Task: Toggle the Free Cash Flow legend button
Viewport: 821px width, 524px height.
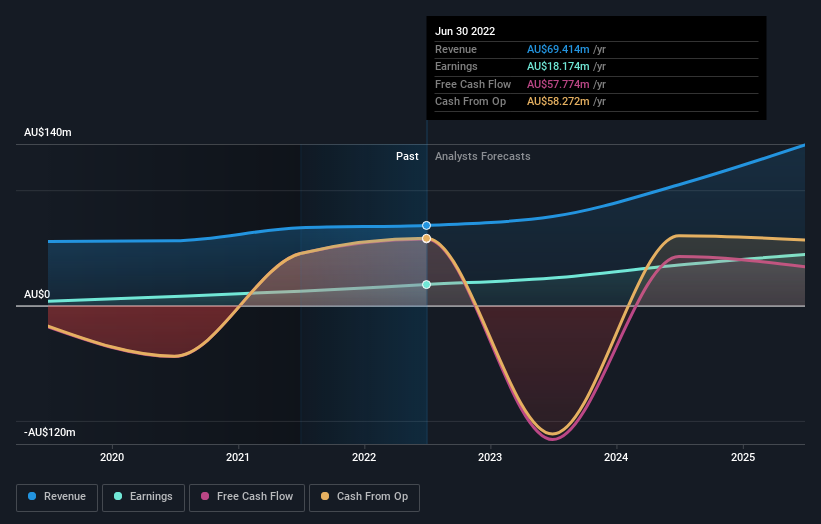Action: tap(247, 497)
